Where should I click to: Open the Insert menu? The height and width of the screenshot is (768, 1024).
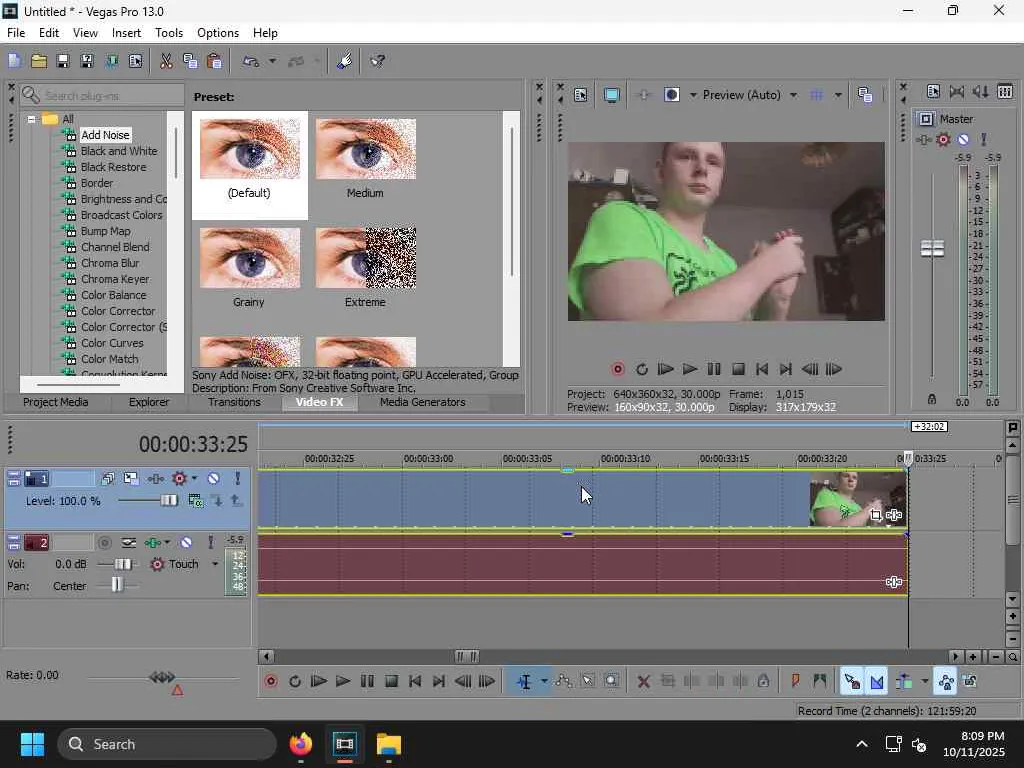[x=126, y=33]
